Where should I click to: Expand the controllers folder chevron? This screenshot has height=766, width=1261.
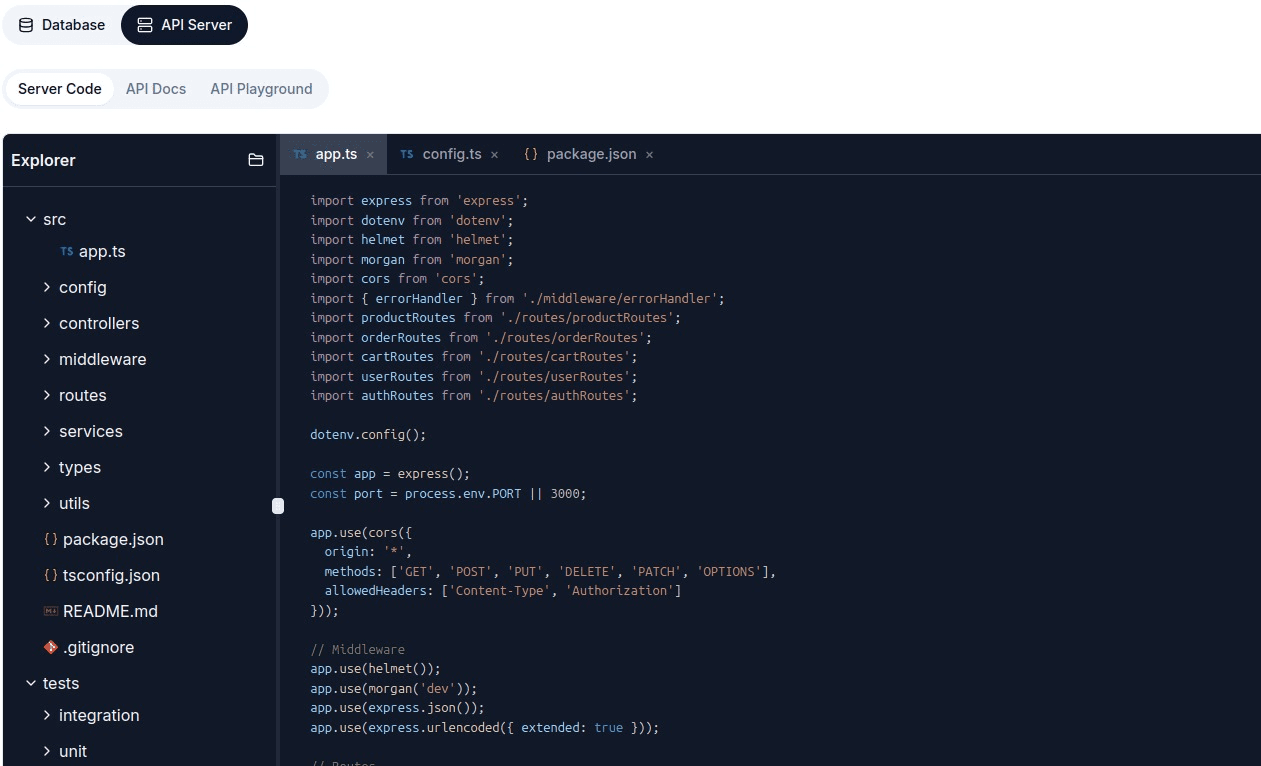tap(47, 323)
